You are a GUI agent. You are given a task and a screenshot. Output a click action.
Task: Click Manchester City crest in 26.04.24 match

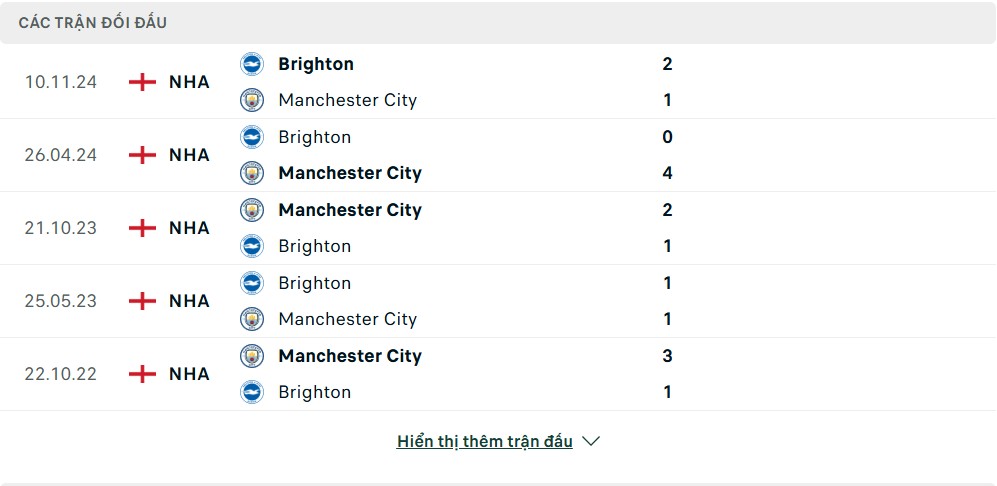(x=252, y=173)
